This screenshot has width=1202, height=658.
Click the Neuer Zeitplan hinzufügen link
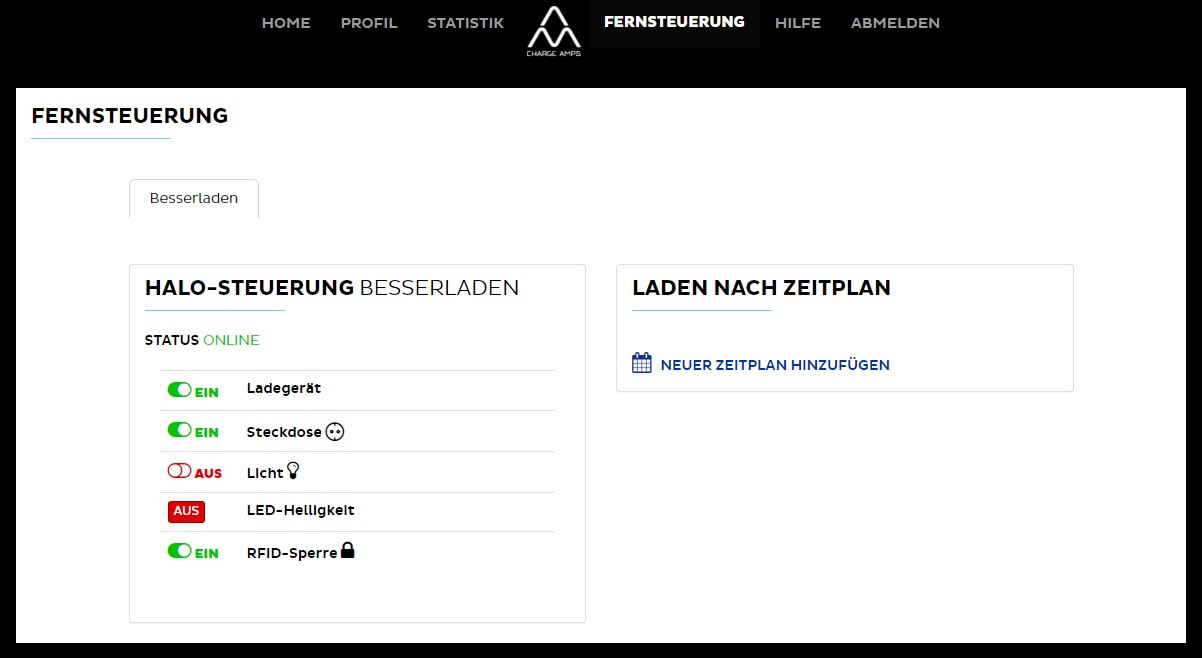(x=775, y=365)
